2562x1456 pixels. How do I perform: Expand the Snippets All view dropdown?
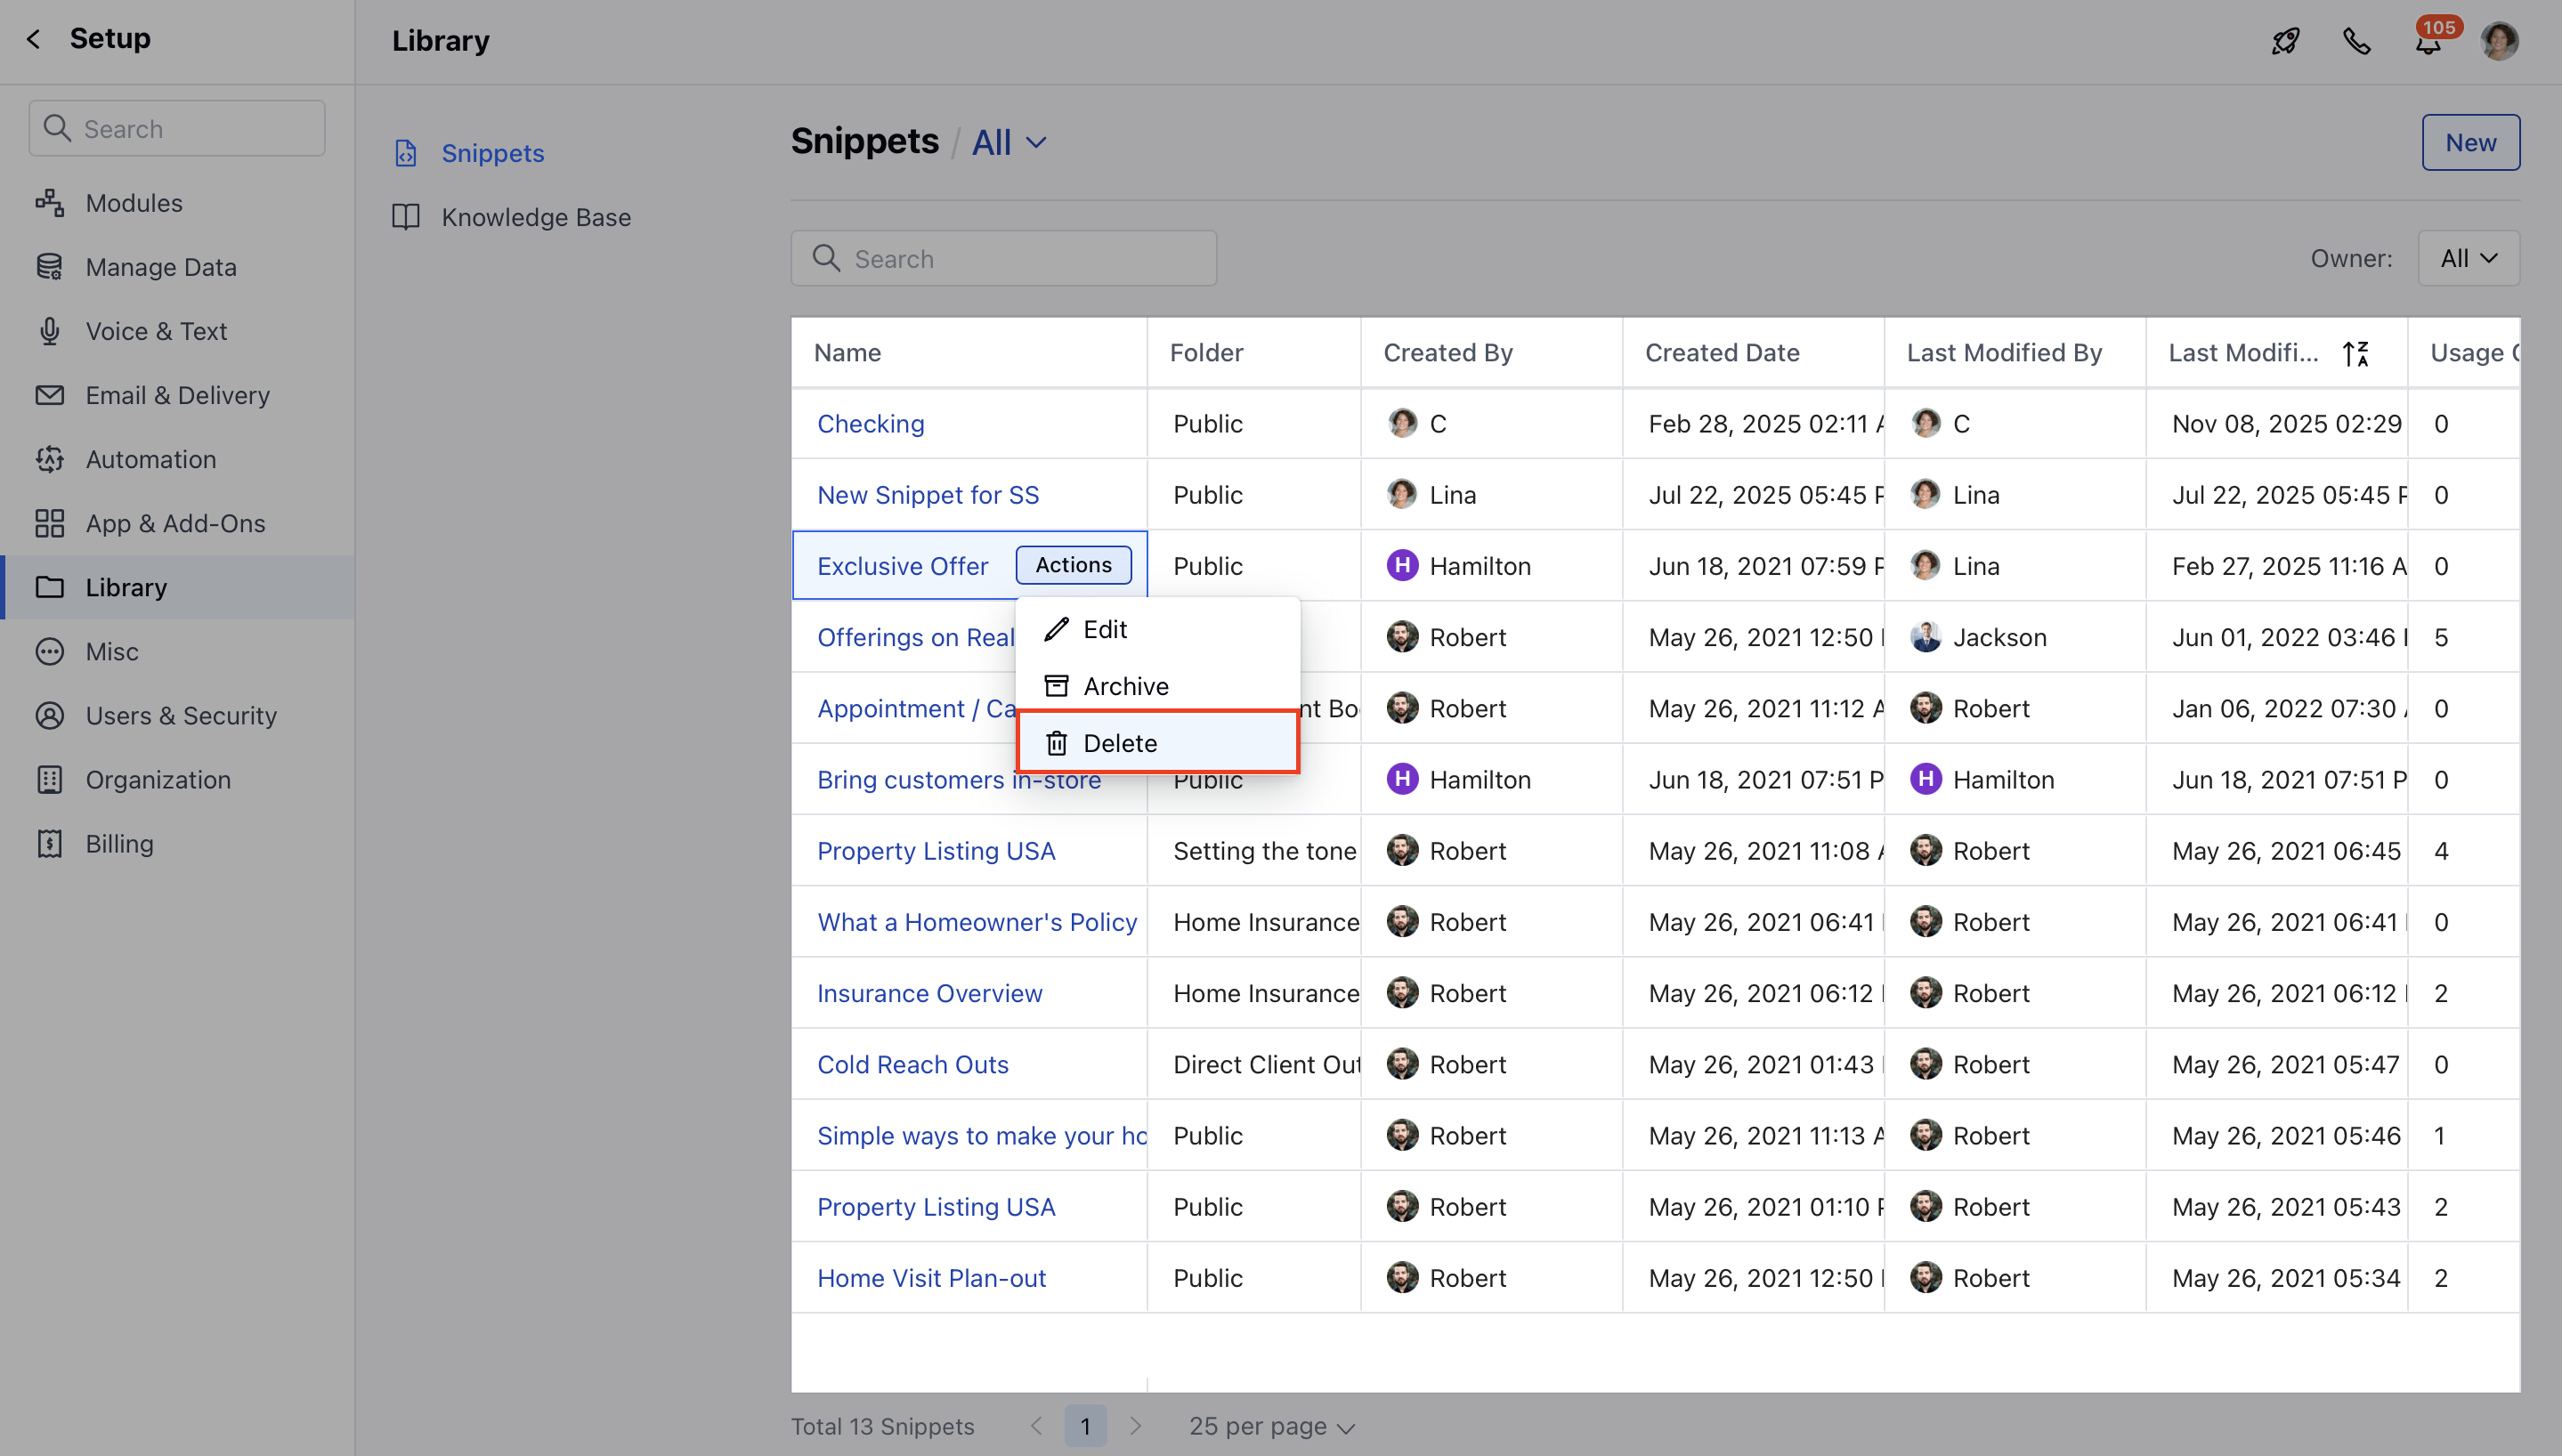point(1009,143)
